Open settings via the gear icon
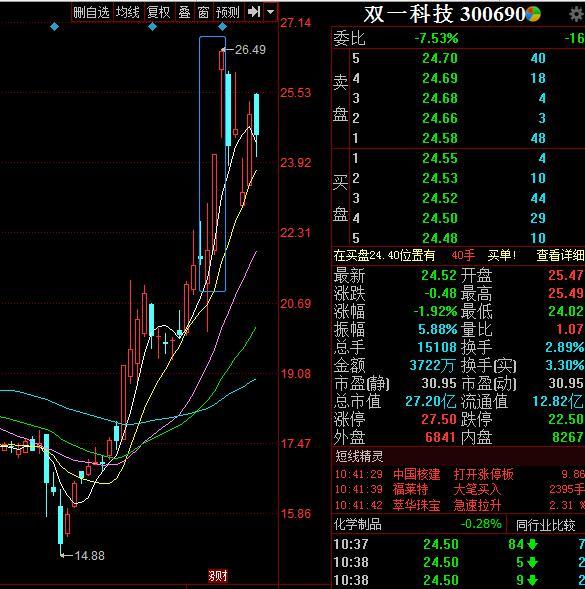The width and height of the screenshot is (585, 589). tap(576, 15)
